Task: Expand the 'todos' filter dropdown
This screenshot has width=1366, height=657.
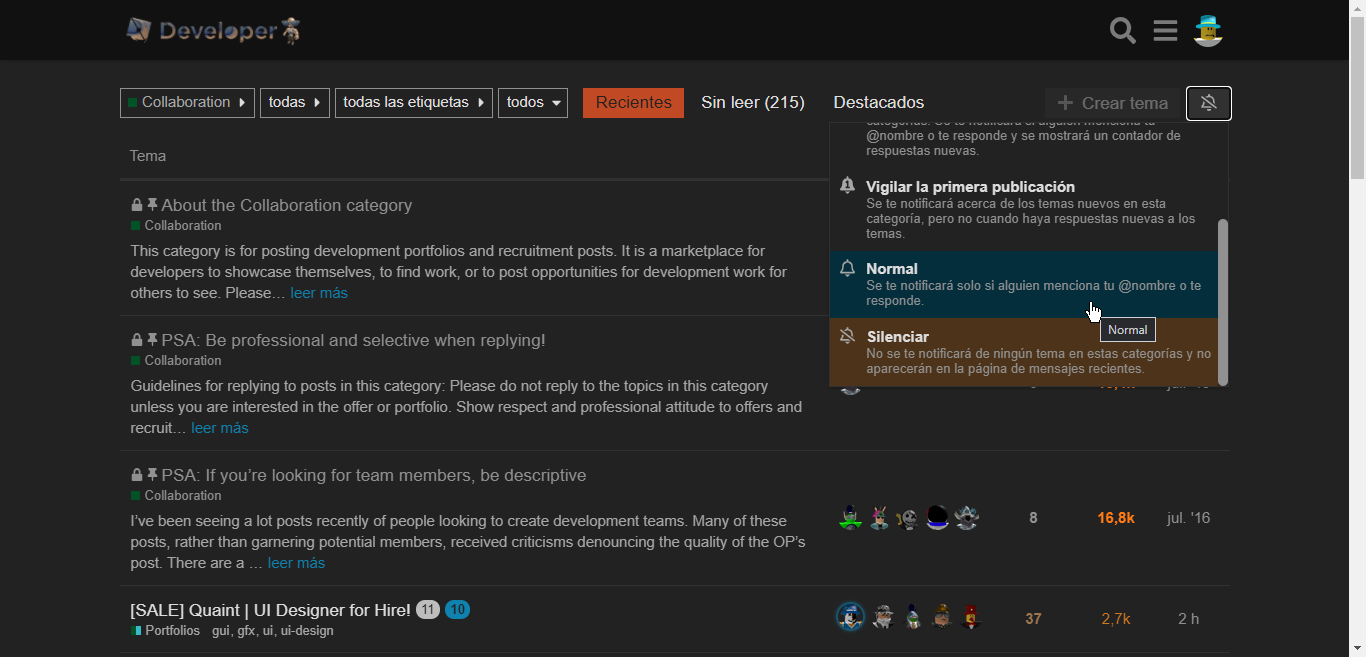Action: (533, 103)
